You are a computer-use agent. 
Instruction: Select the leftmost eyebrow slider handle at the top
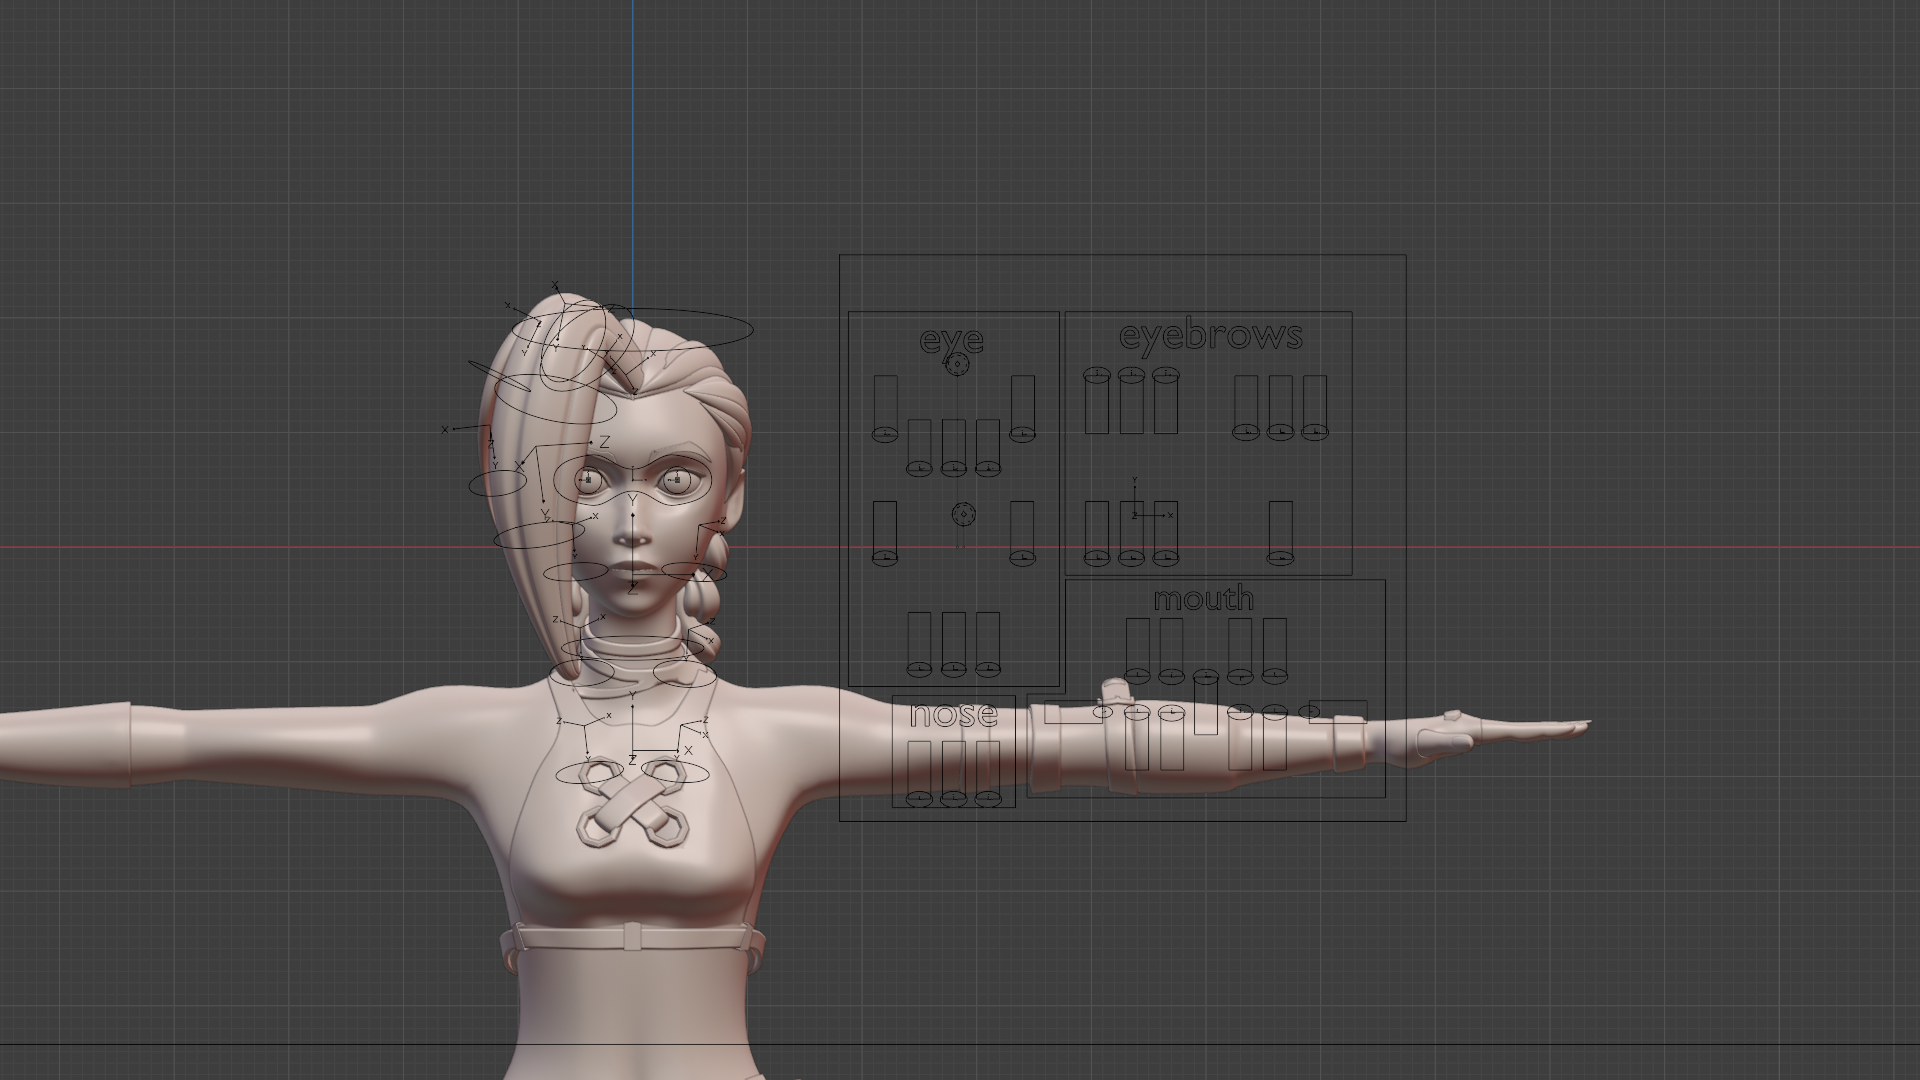point(1097,375)
